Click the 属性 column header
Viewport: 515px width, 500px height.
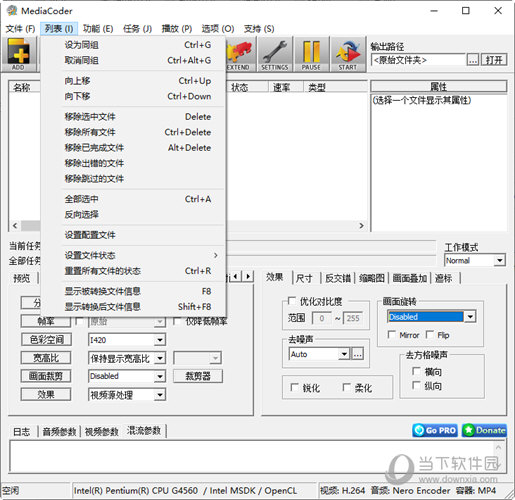pyautogui.click(x=439, y=87)
